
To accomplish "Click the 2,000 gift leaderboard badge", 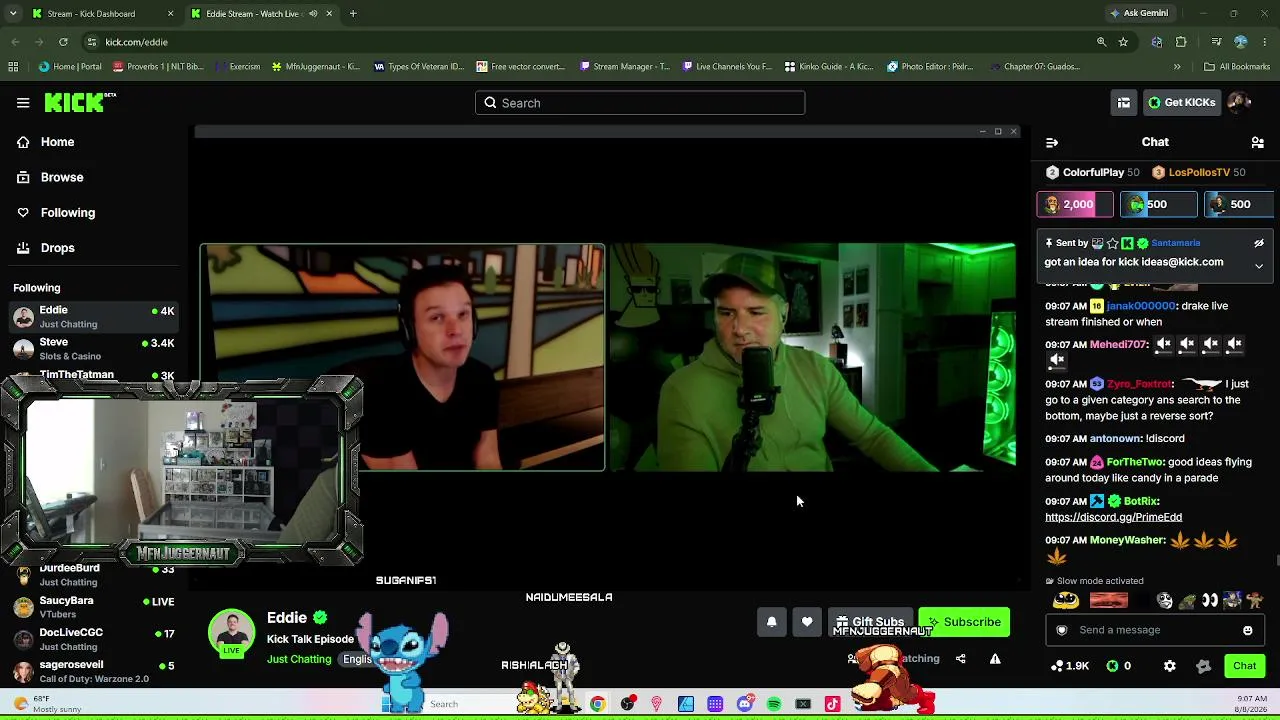I will point(1075,204).
